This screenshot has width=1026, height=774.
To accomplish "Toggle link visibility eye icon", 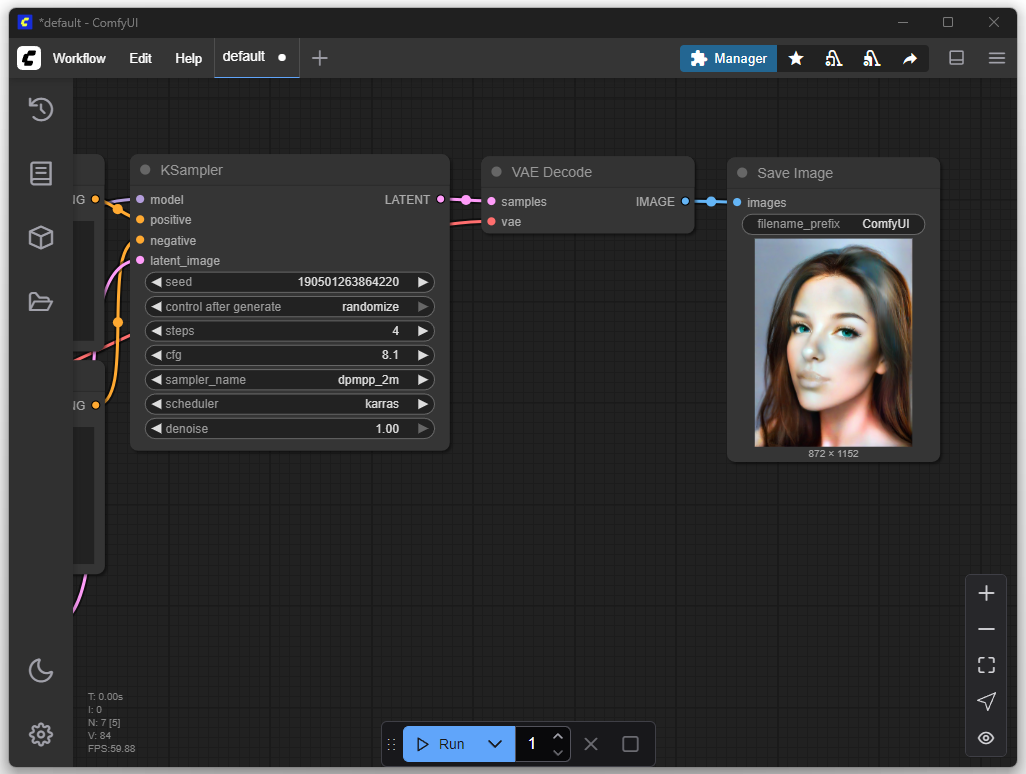I will pyautogui.click(x=986, y=738).
